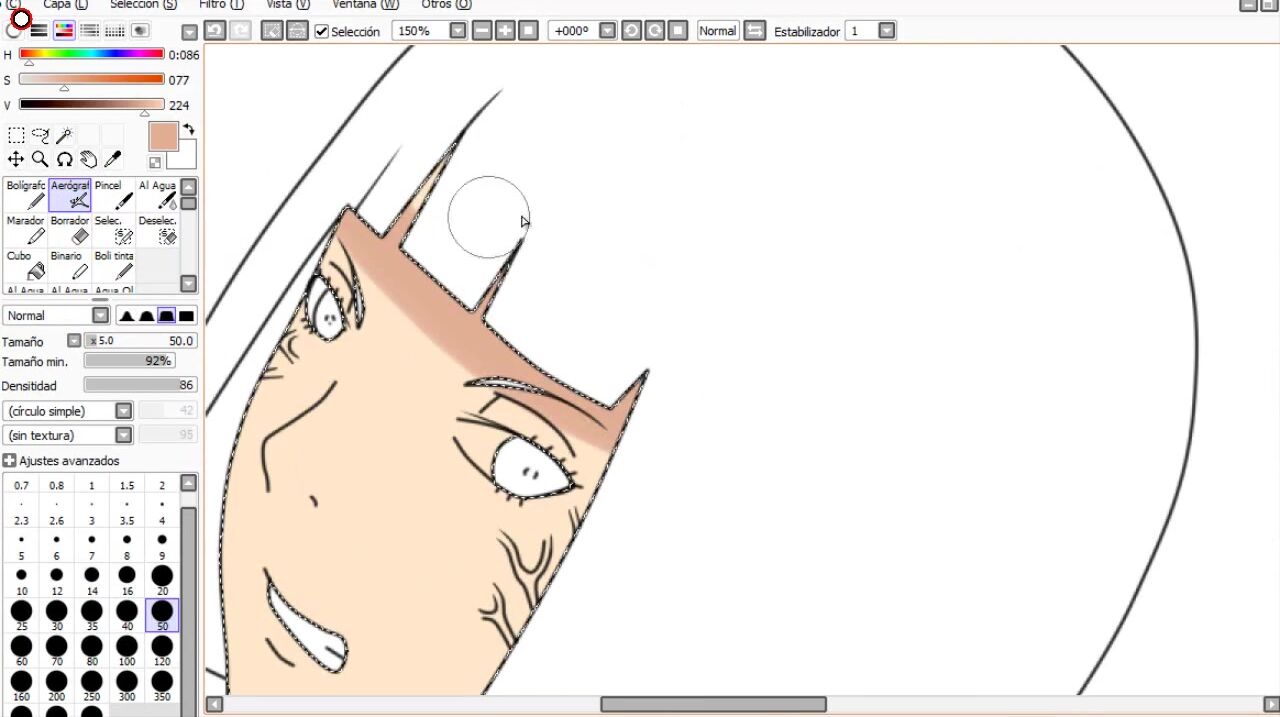This screenshot has height=717, width=1280.
Task: Select the Borrador eraser tool
Action: (x=70, y=230)
